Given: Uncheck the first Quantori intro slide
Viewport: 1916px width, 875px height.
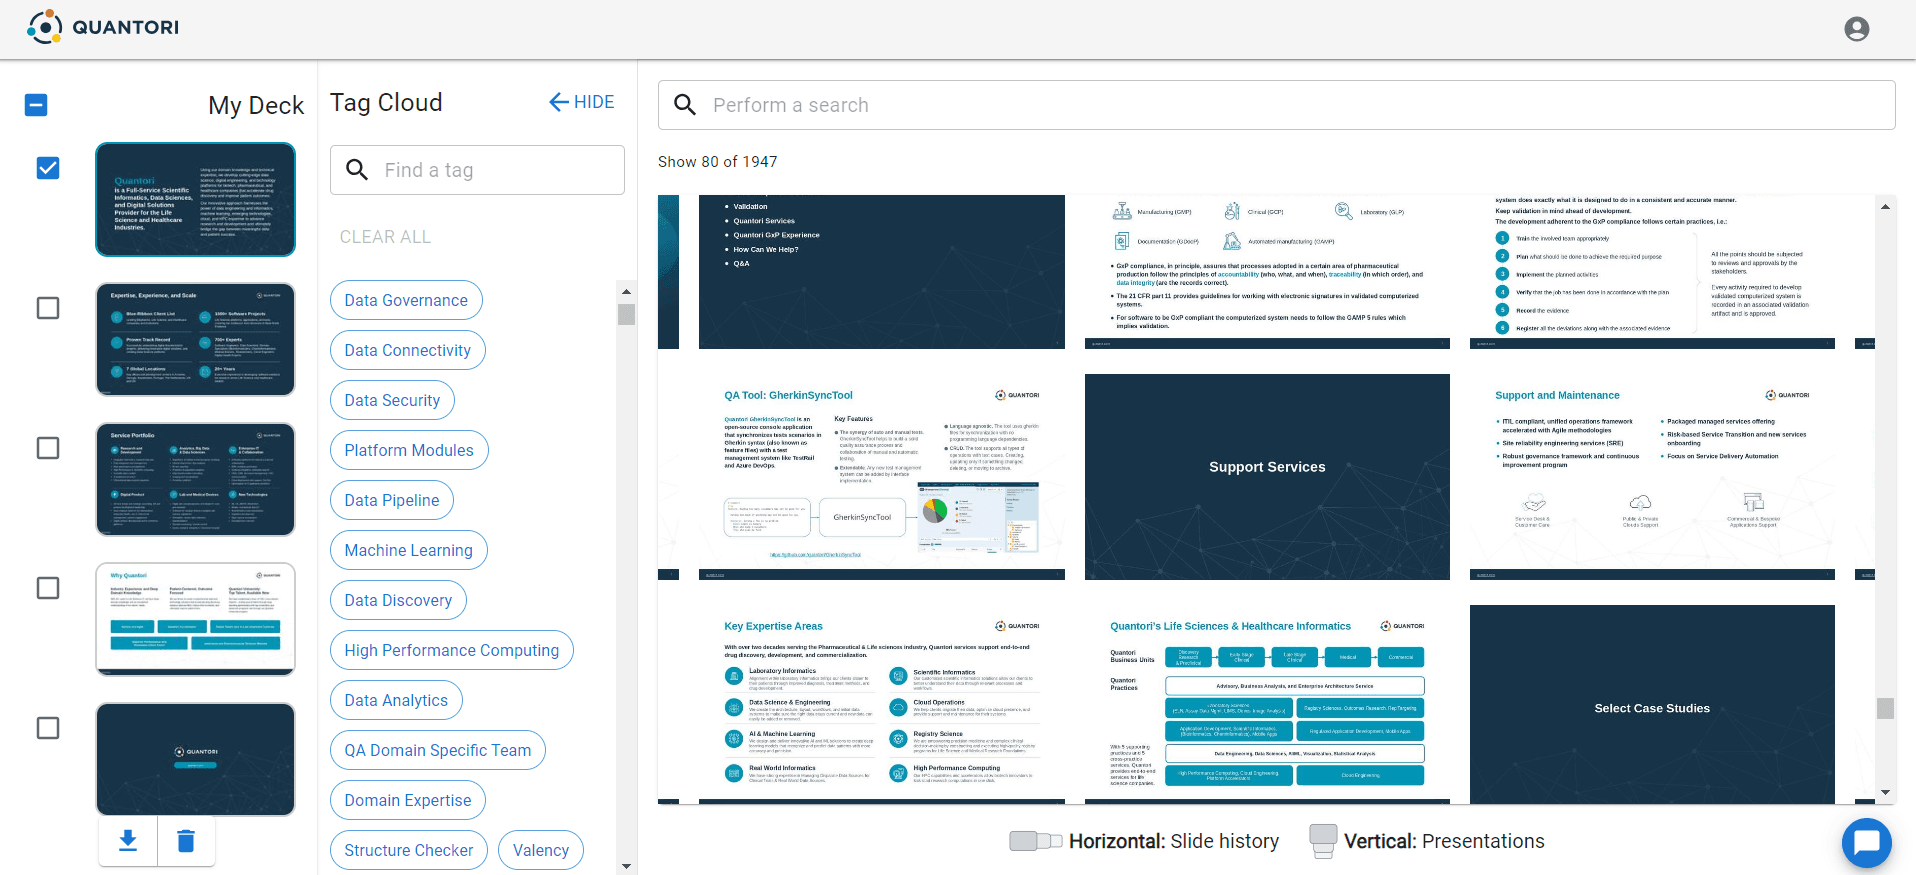Looking at the screenshot, I should click(48, 168).
